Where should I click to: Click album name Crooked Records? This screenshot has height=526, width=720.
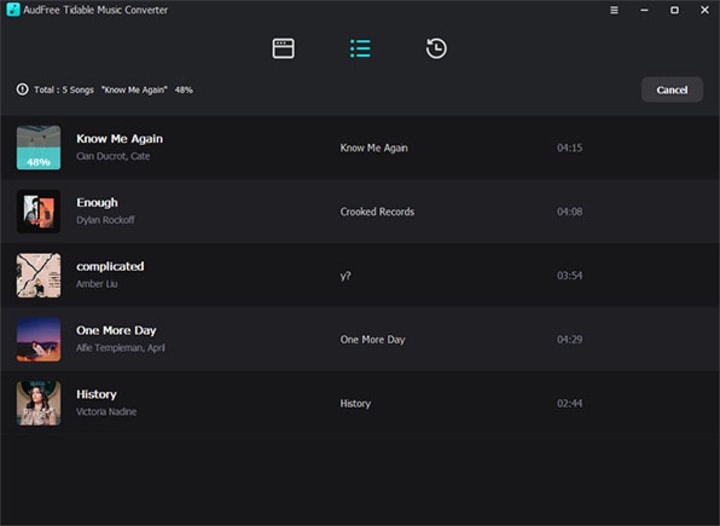[x=377, y=212]
